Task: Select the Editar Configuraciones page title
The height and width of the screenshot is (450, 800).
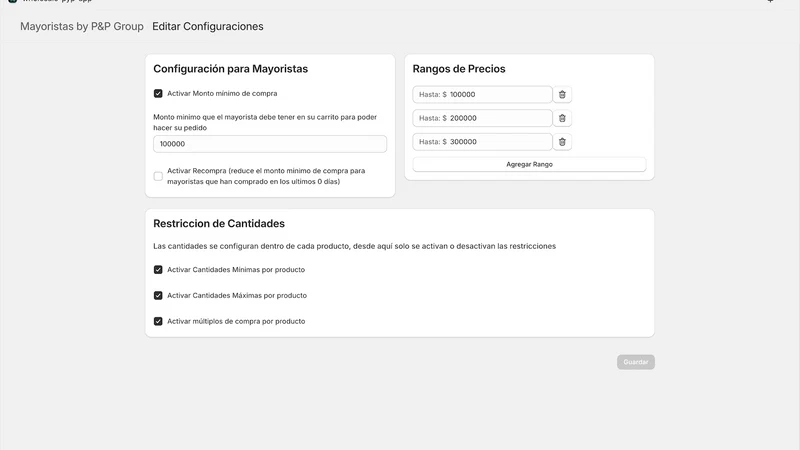Action: (x=208, y=26)
